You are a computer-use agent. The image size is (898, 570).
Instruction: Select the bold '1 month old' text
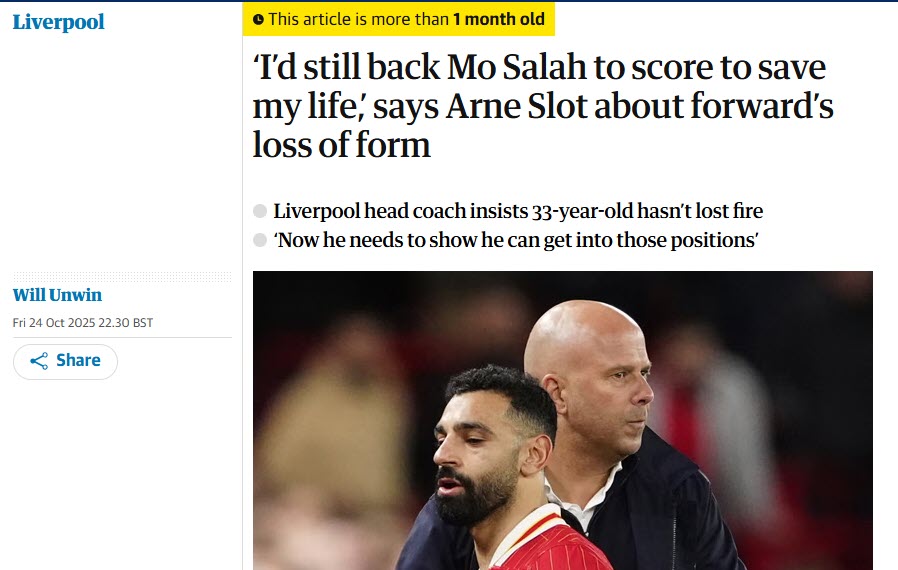pos(498,19)
